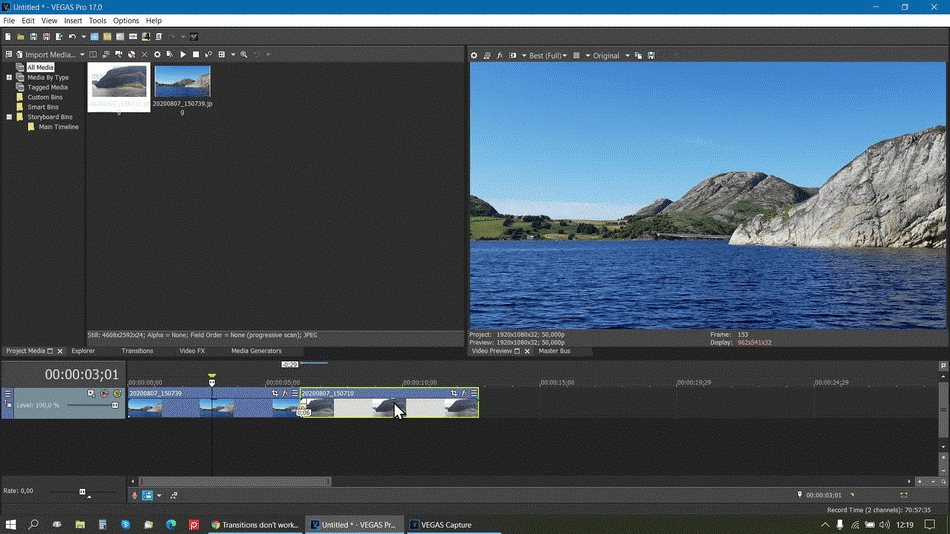Click the Save icon in main toolbar
Screen dimensions: 950x534
click(x=32, y=37)
